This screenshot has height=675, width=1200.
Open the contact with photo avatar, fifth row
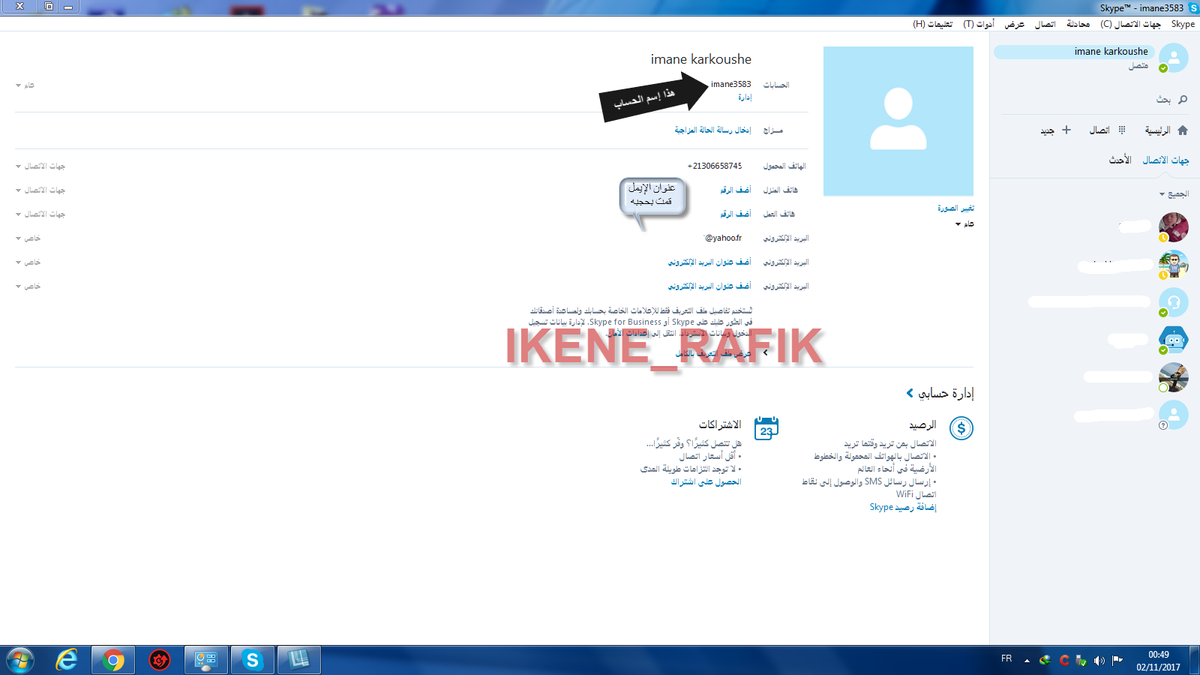pos(1173,377)
